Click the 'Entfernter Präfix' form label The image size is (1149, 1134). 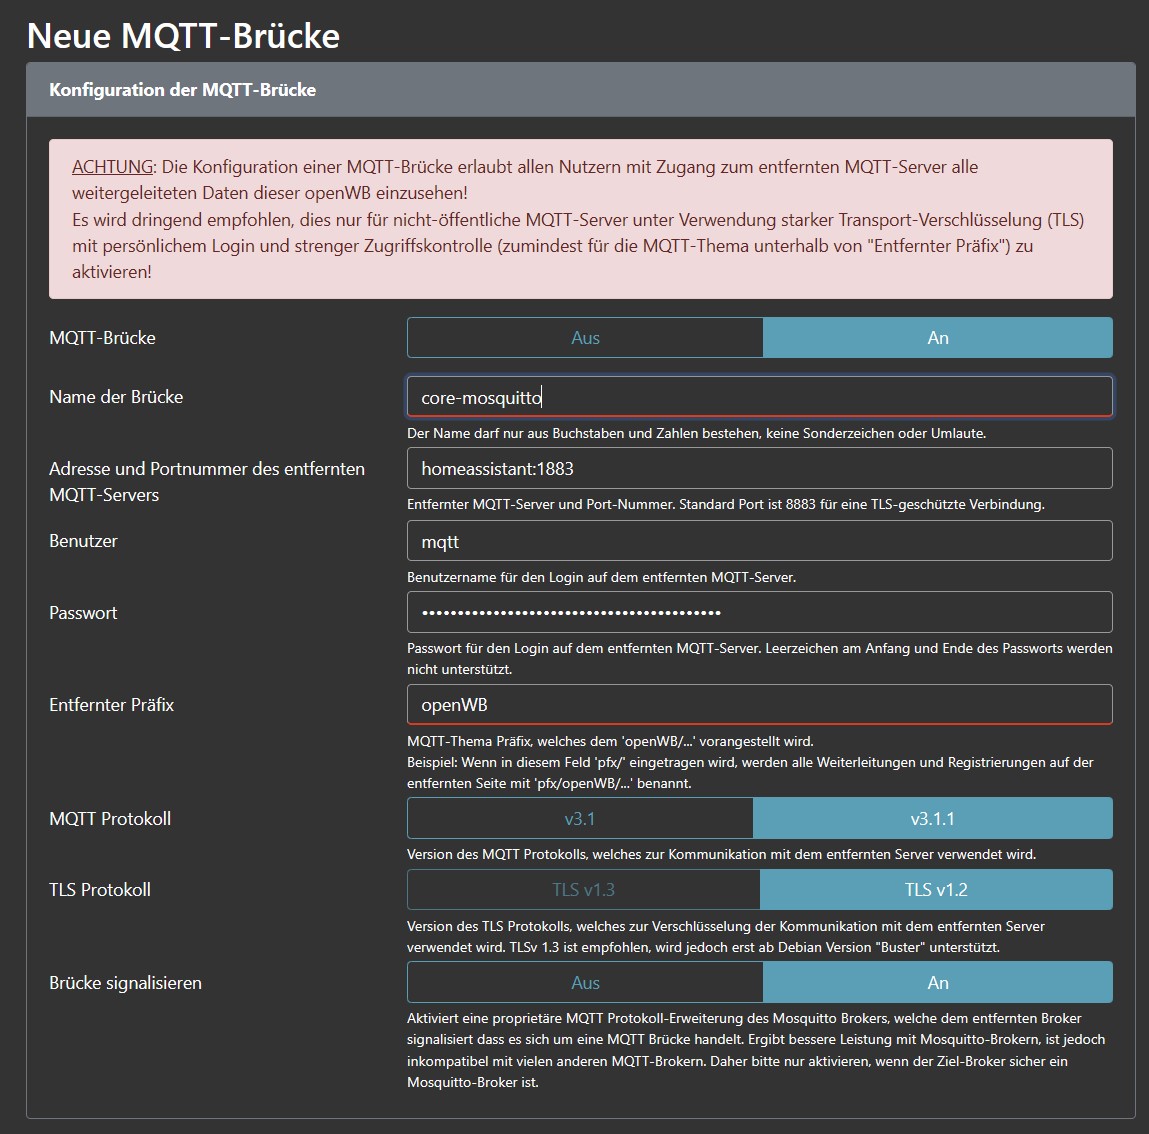(x=111, y=705)
